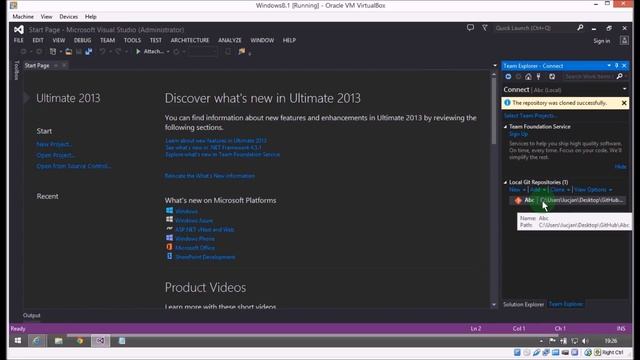Open File Explorer from the taskbar
The width and height of the screenshot is (640, 360).
click(58, 340)
